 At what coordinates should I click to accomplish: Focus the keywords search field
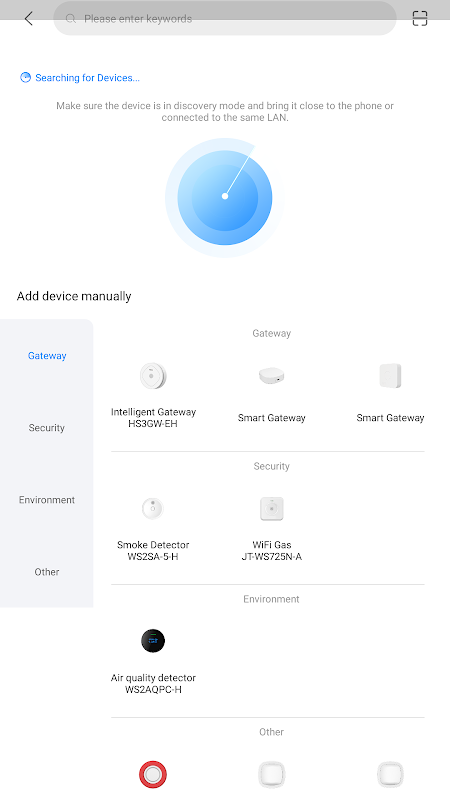point(225,19)
